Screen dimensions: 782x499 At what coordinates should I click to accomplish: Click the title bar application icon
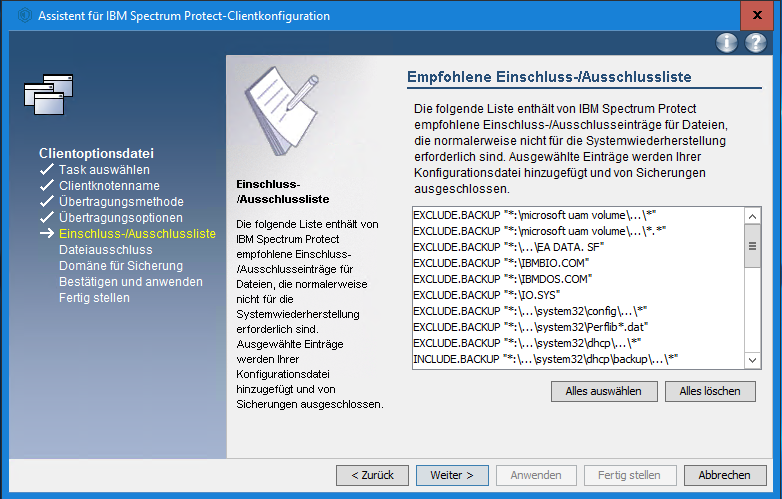pyautogui.click(x=18, y=16)
